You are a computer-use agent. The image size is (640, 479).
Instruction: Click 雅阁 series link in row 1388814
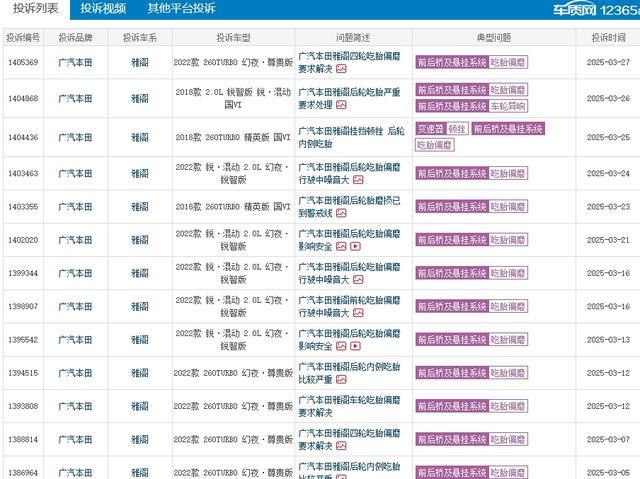click(x=140, y=439)
